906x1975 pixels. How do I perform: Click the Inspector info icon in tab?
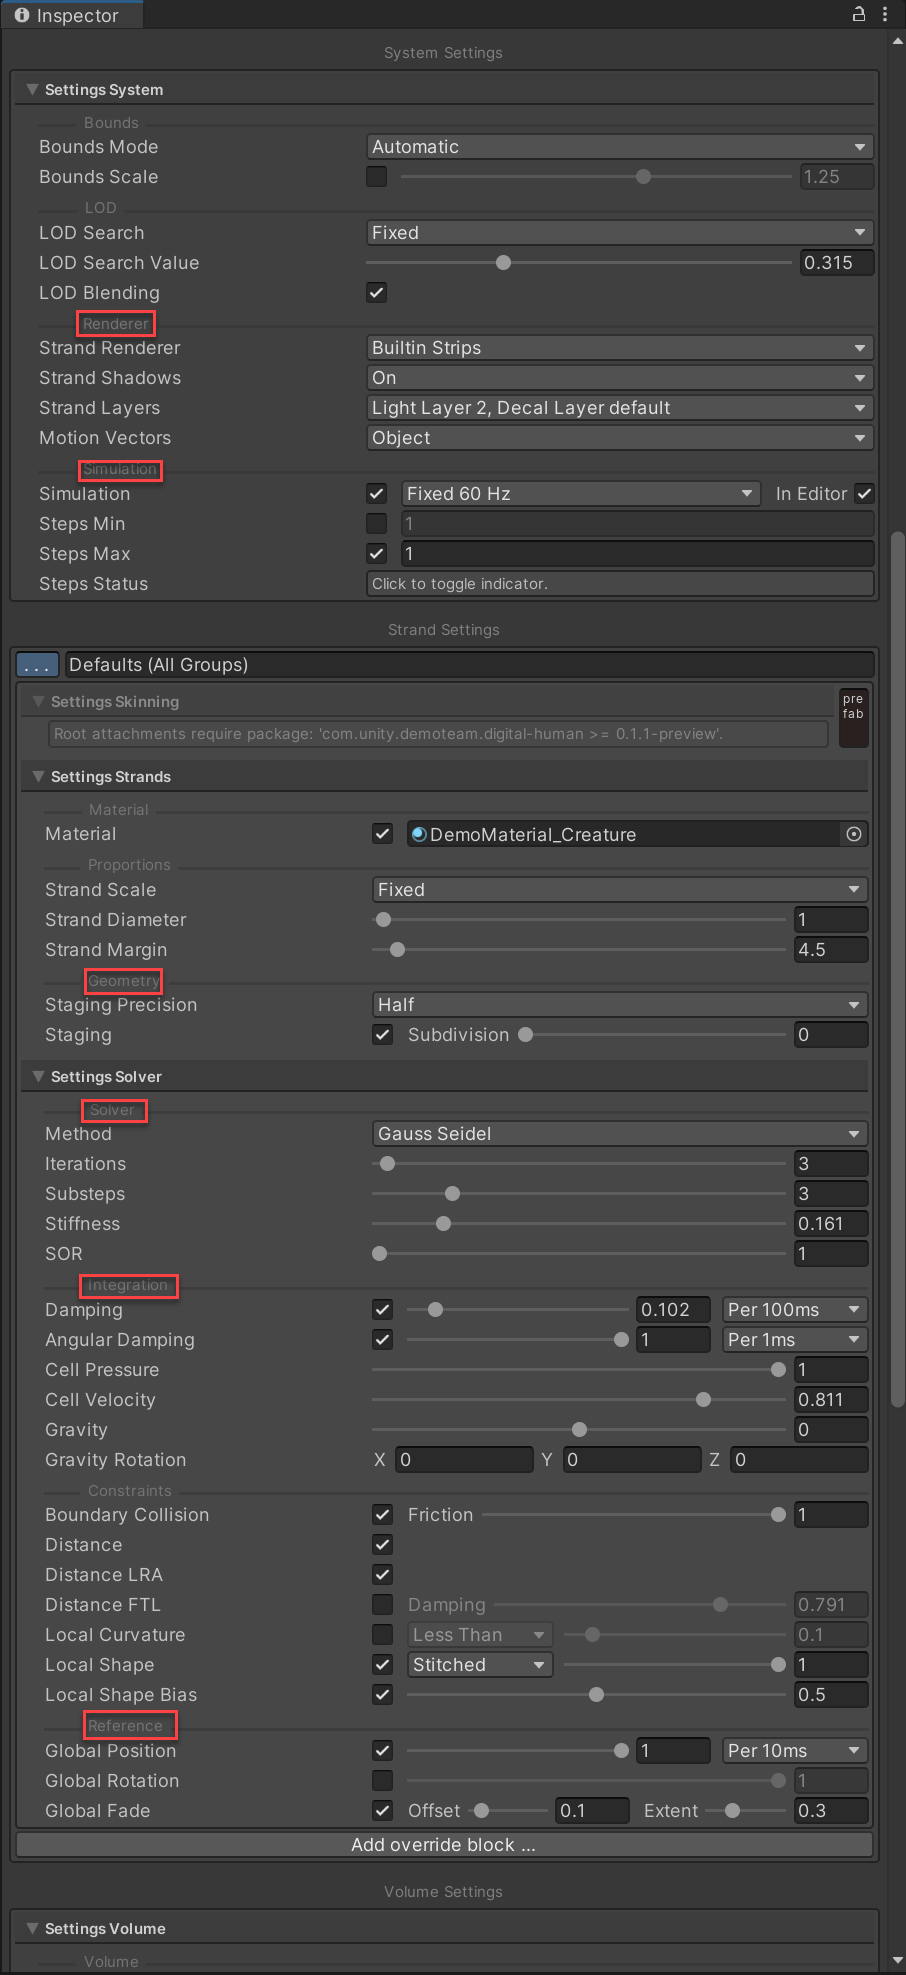[22, 15]
